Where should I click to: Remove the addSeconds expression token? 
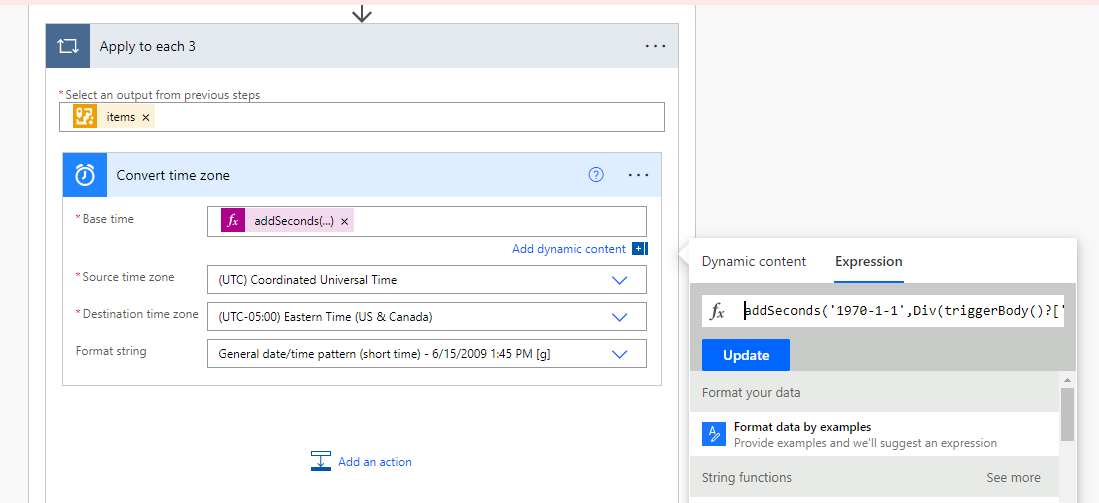[x=345, y=221]
